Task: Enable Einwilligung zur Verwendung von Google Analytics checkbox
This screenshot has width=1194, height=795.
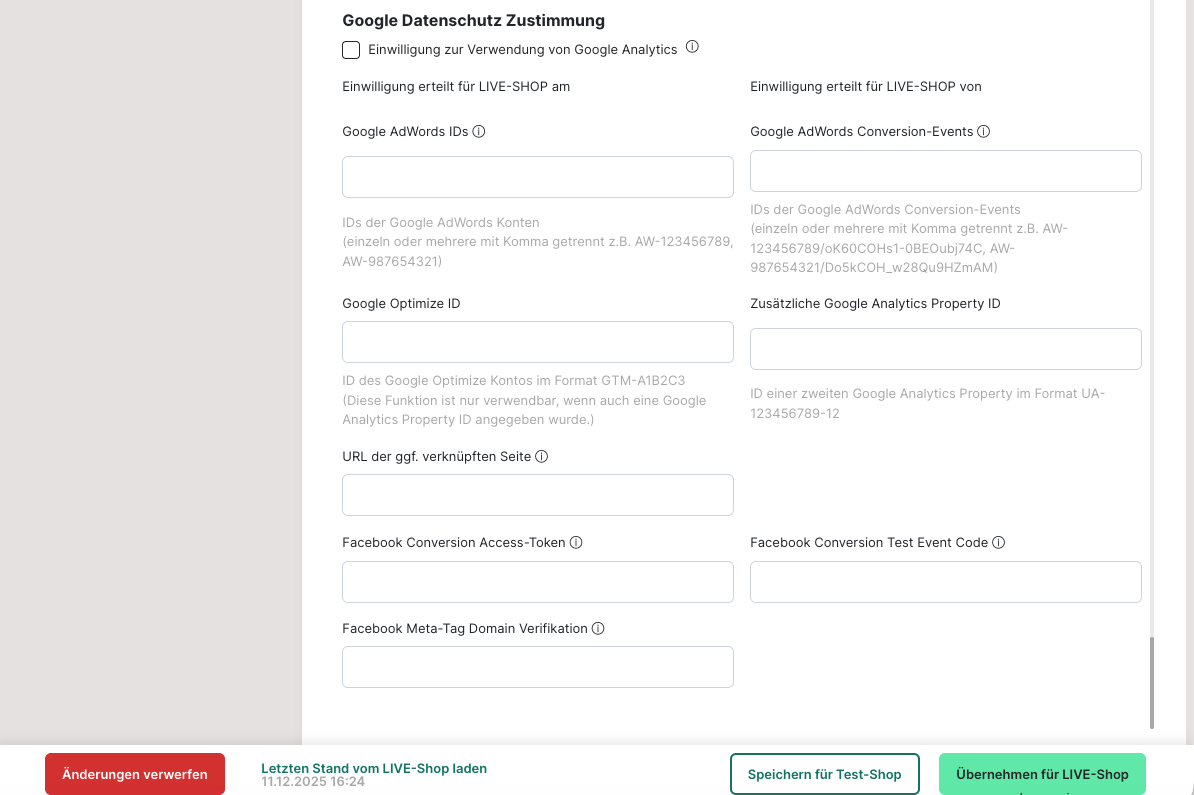Action: (351, 50)
